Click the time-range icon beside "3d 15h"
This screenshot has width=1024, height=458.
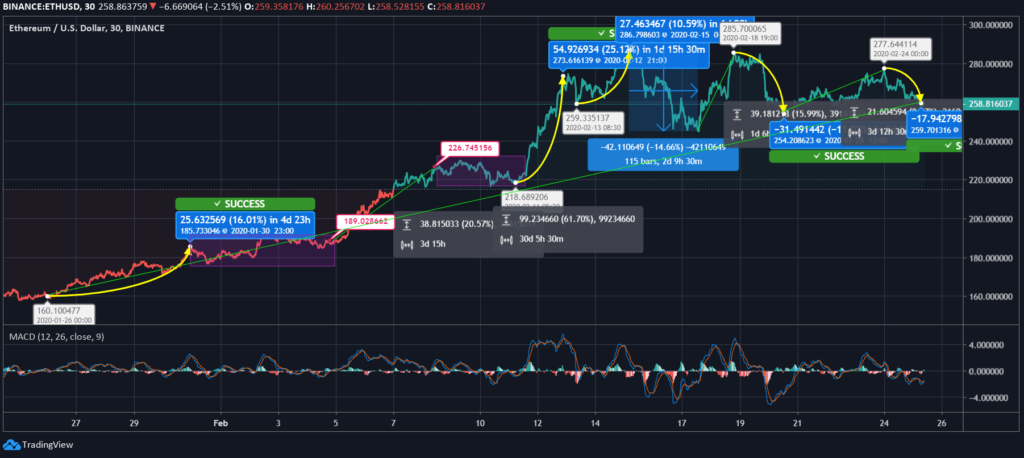point(406,245)
